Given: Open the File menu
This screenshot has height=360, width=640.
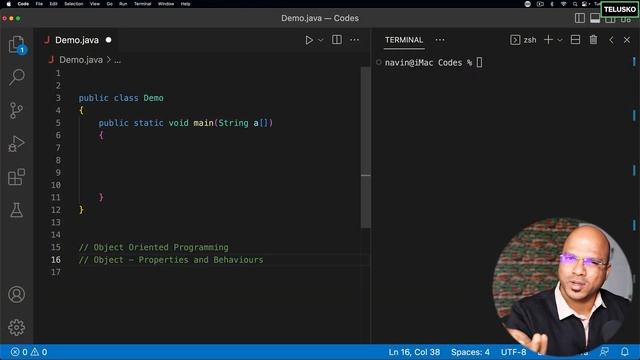Looking at the screenshot, I should [39, 4].
